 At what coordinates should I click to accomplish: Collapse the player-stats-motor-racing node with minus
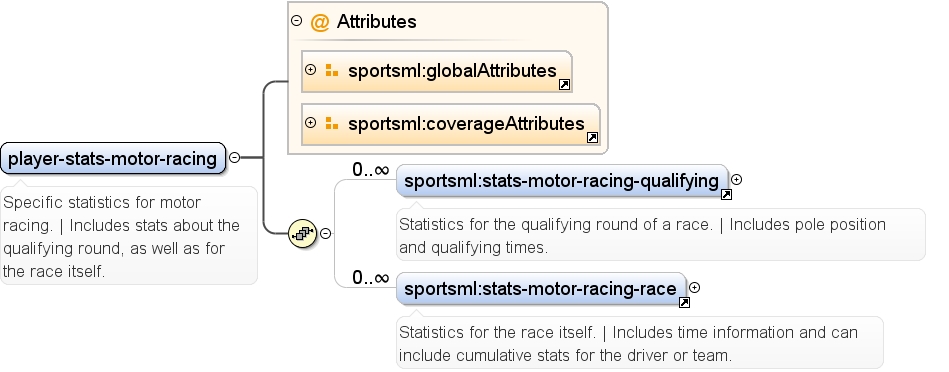(234, 157)
